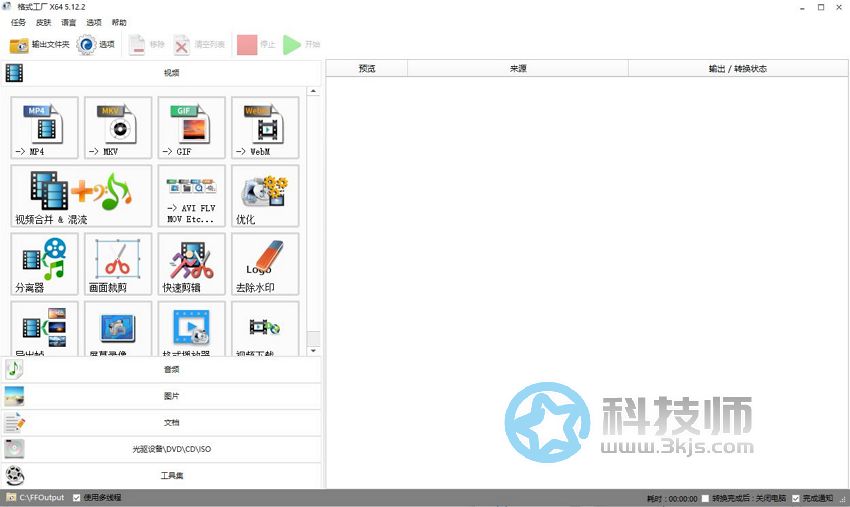Open the 优化 optimize tool
The width and height of the screenshot is (850, 507).
pos(265,196)
